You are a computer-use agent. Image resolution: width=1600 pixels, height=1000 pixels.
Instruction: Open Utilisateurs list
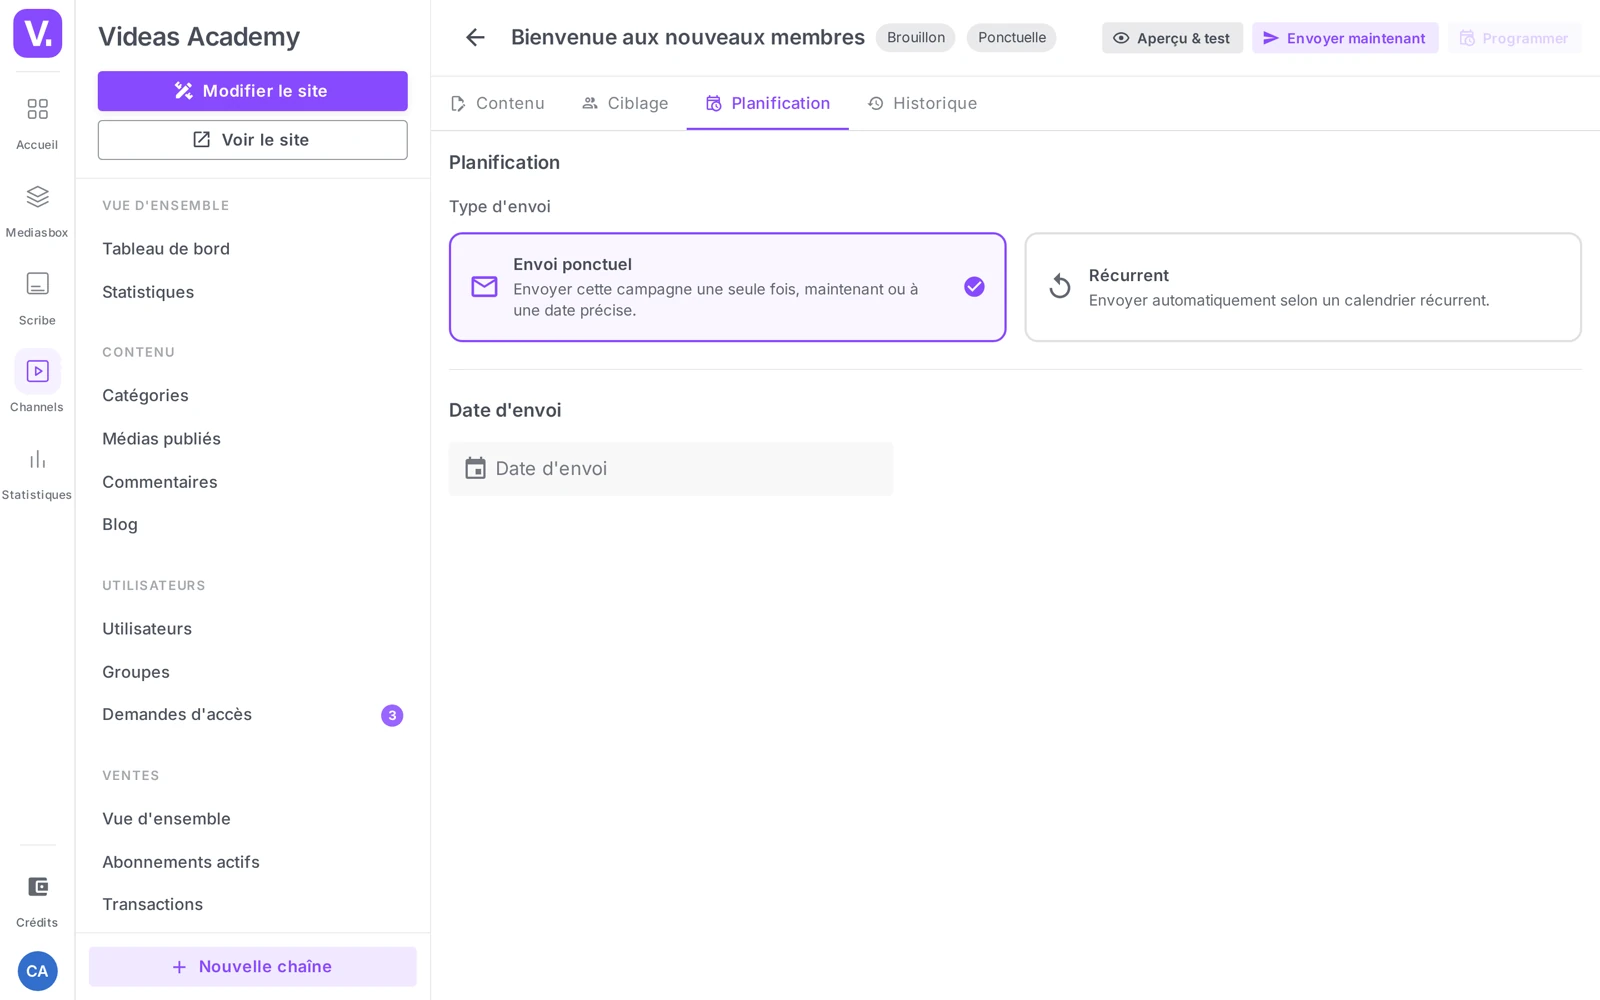pyautogui.click(x=147, y=629)
